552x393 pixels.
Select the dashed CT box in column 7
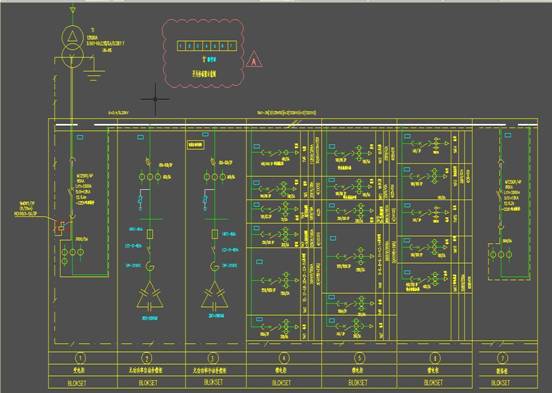point(501,262)
